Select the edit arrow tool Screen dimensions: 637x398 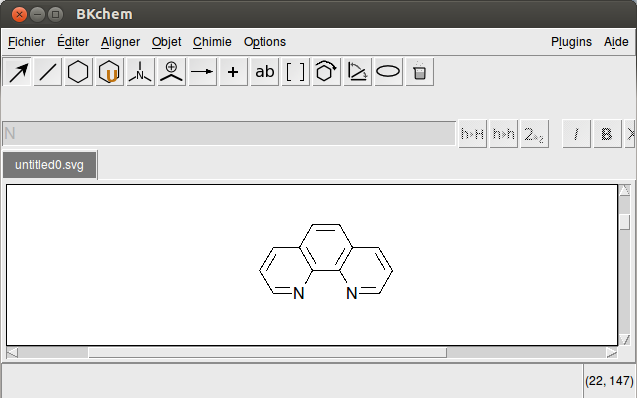pyautogui.click(x=17, y=72)
